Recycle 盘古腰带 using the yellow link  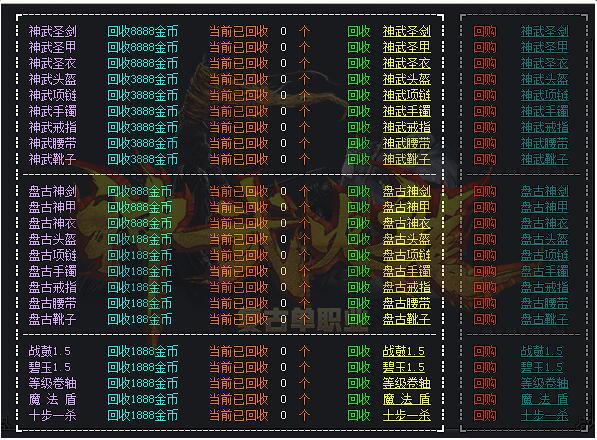[407, 303]
